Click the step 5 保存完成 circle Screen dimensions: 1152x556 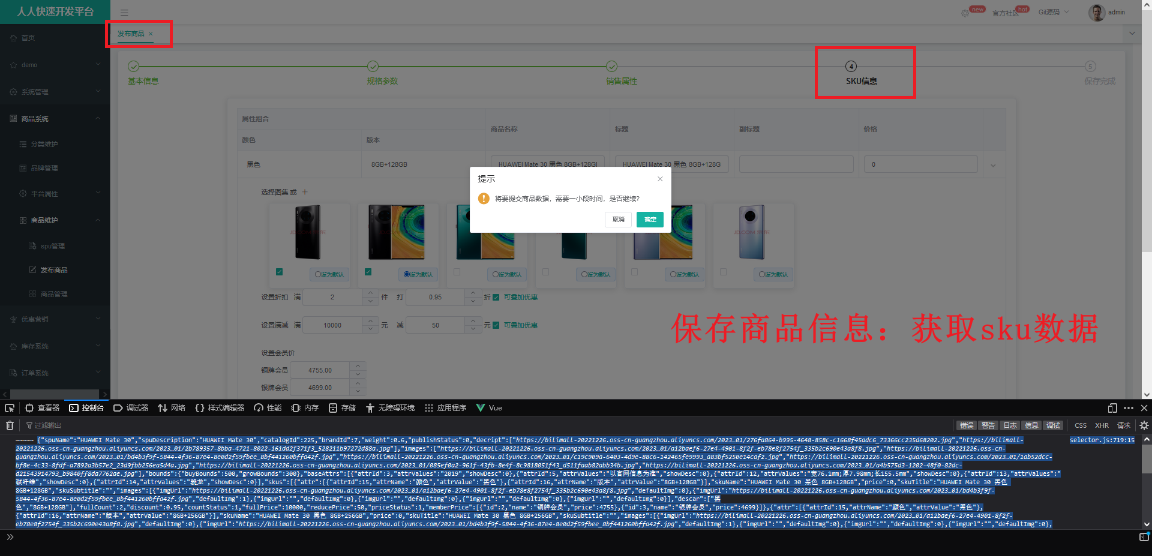click(x=1090, y=66)
